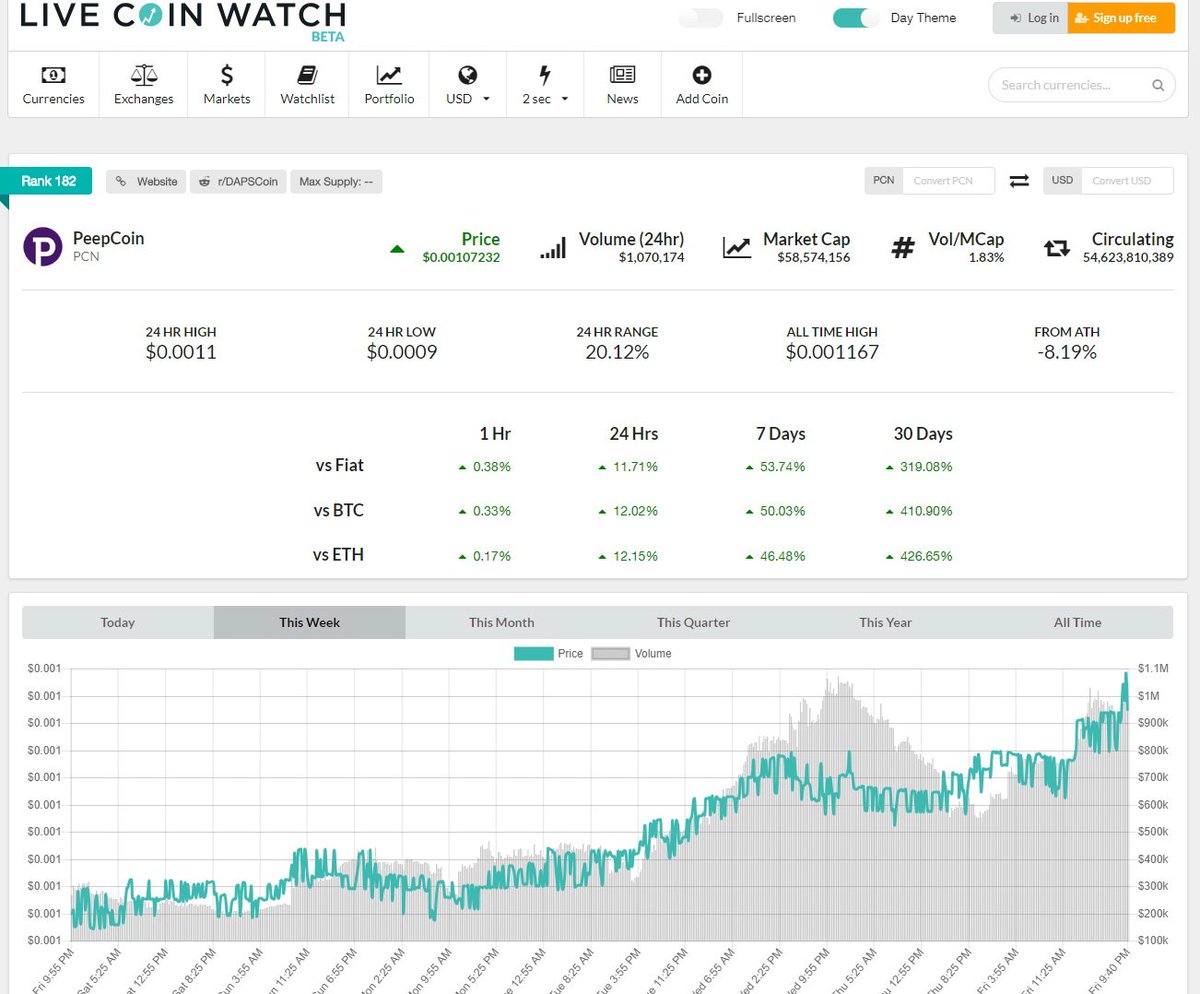This screenshot has height=994, width=1200.
Task: Click the 54,623,810,389 circulating value
Action: [1128, 258]
